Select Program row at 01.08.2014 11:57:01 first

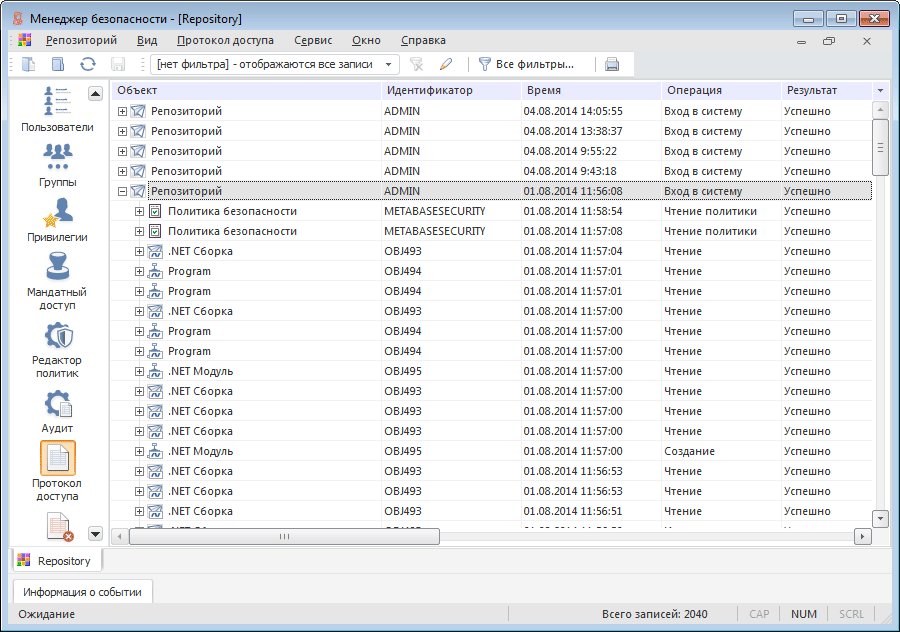(492, 272)
